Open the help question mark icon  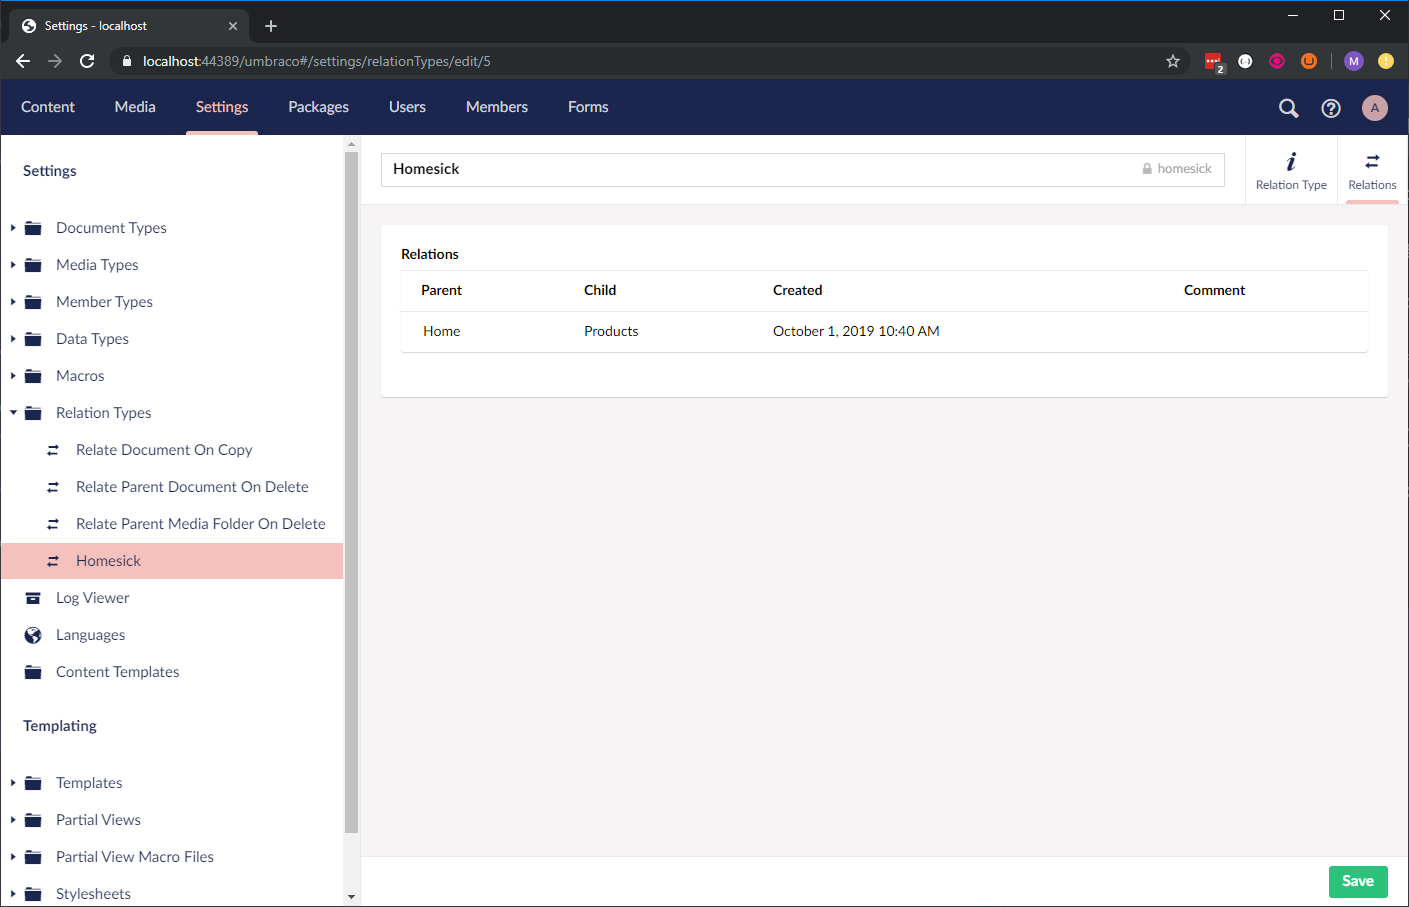(x=1330, y=108)
